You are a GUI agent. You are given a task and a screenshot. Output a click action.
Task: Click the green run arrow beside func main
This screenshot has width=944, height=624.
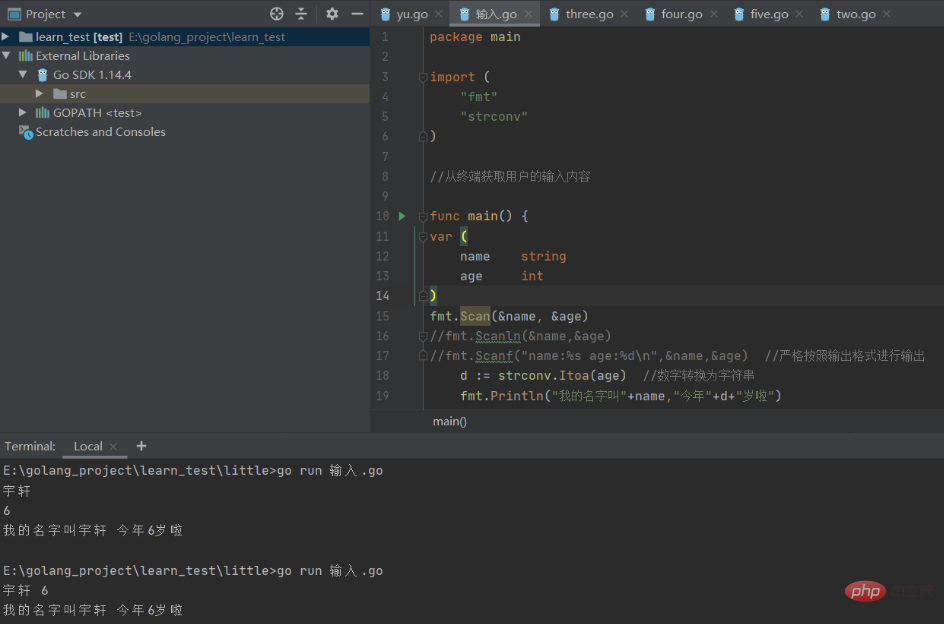coord(402,216)
